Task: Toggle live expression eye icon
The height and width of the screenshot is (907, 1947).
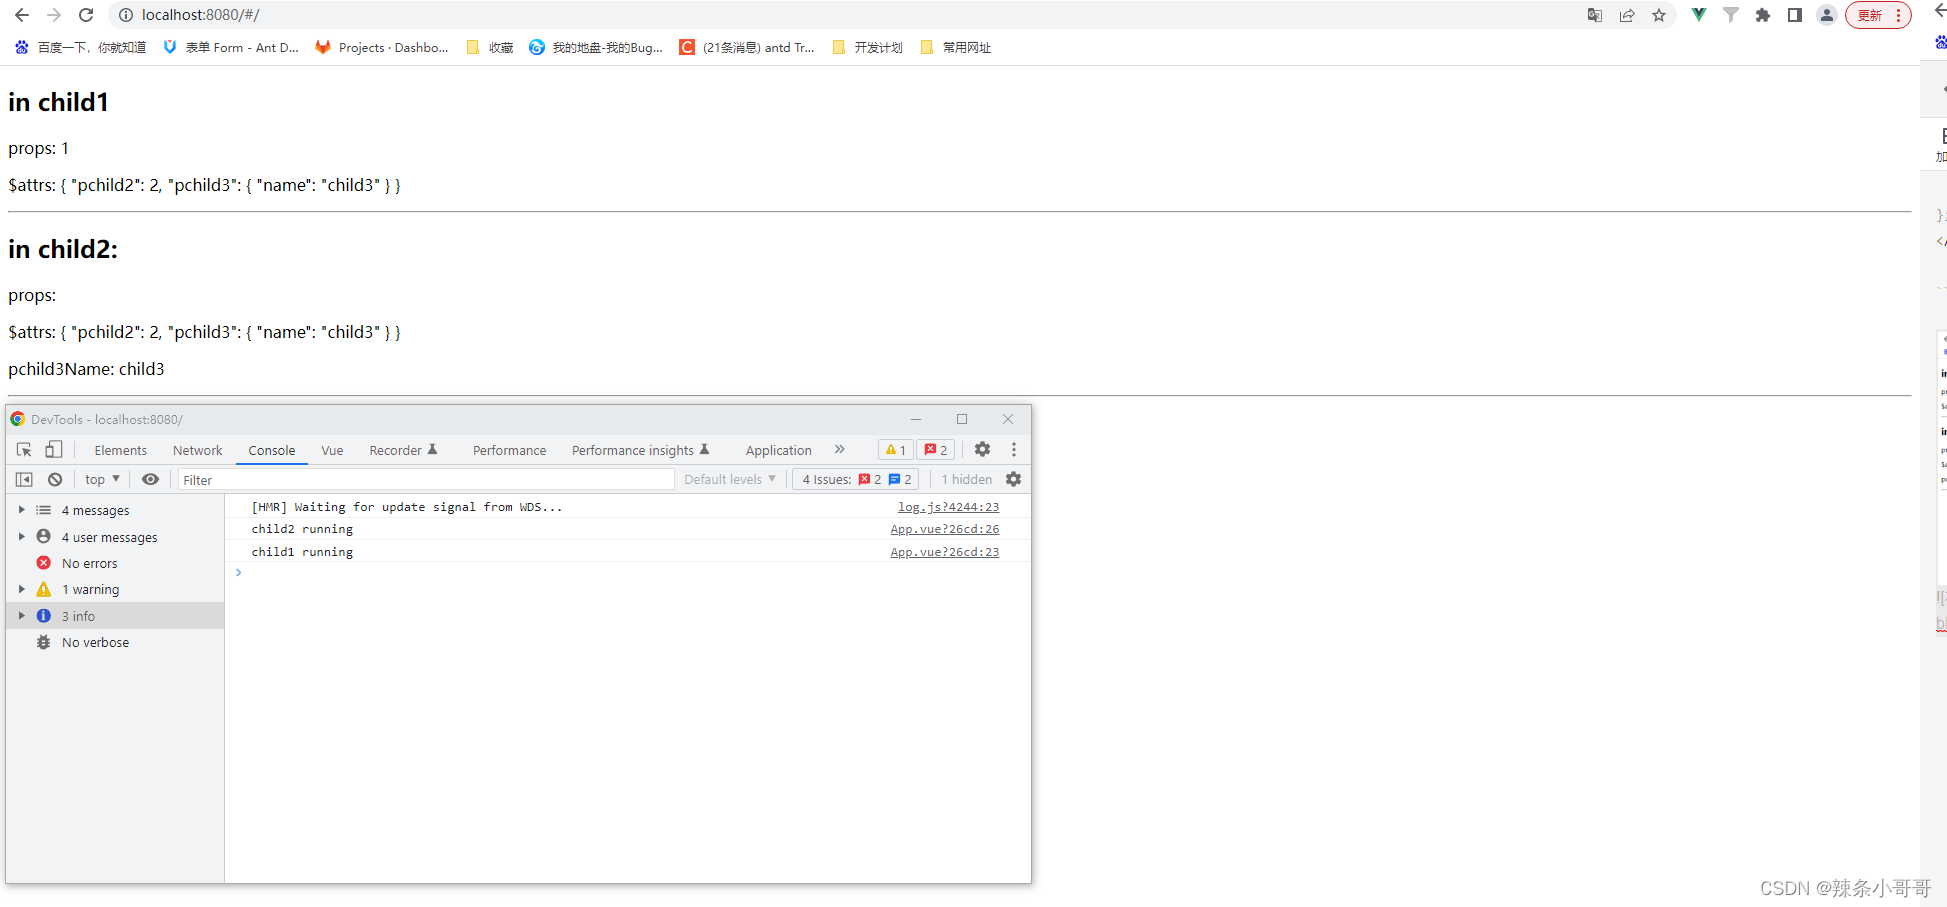Action: (x=150, y=480)
